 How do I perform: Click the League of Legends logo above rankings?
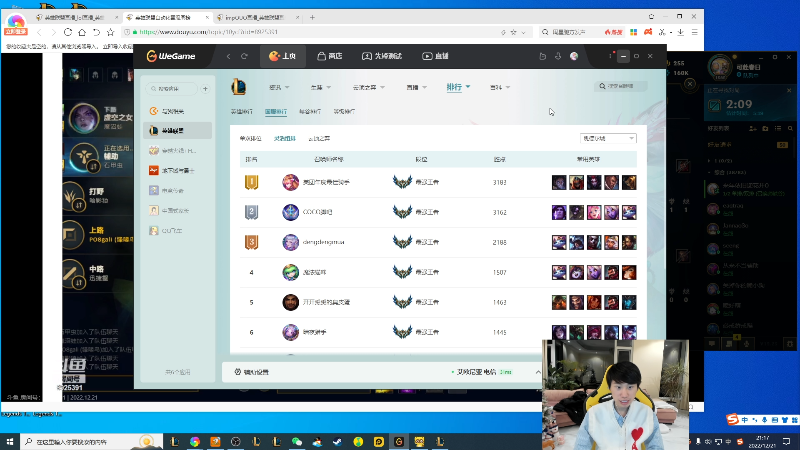(238, 87)
